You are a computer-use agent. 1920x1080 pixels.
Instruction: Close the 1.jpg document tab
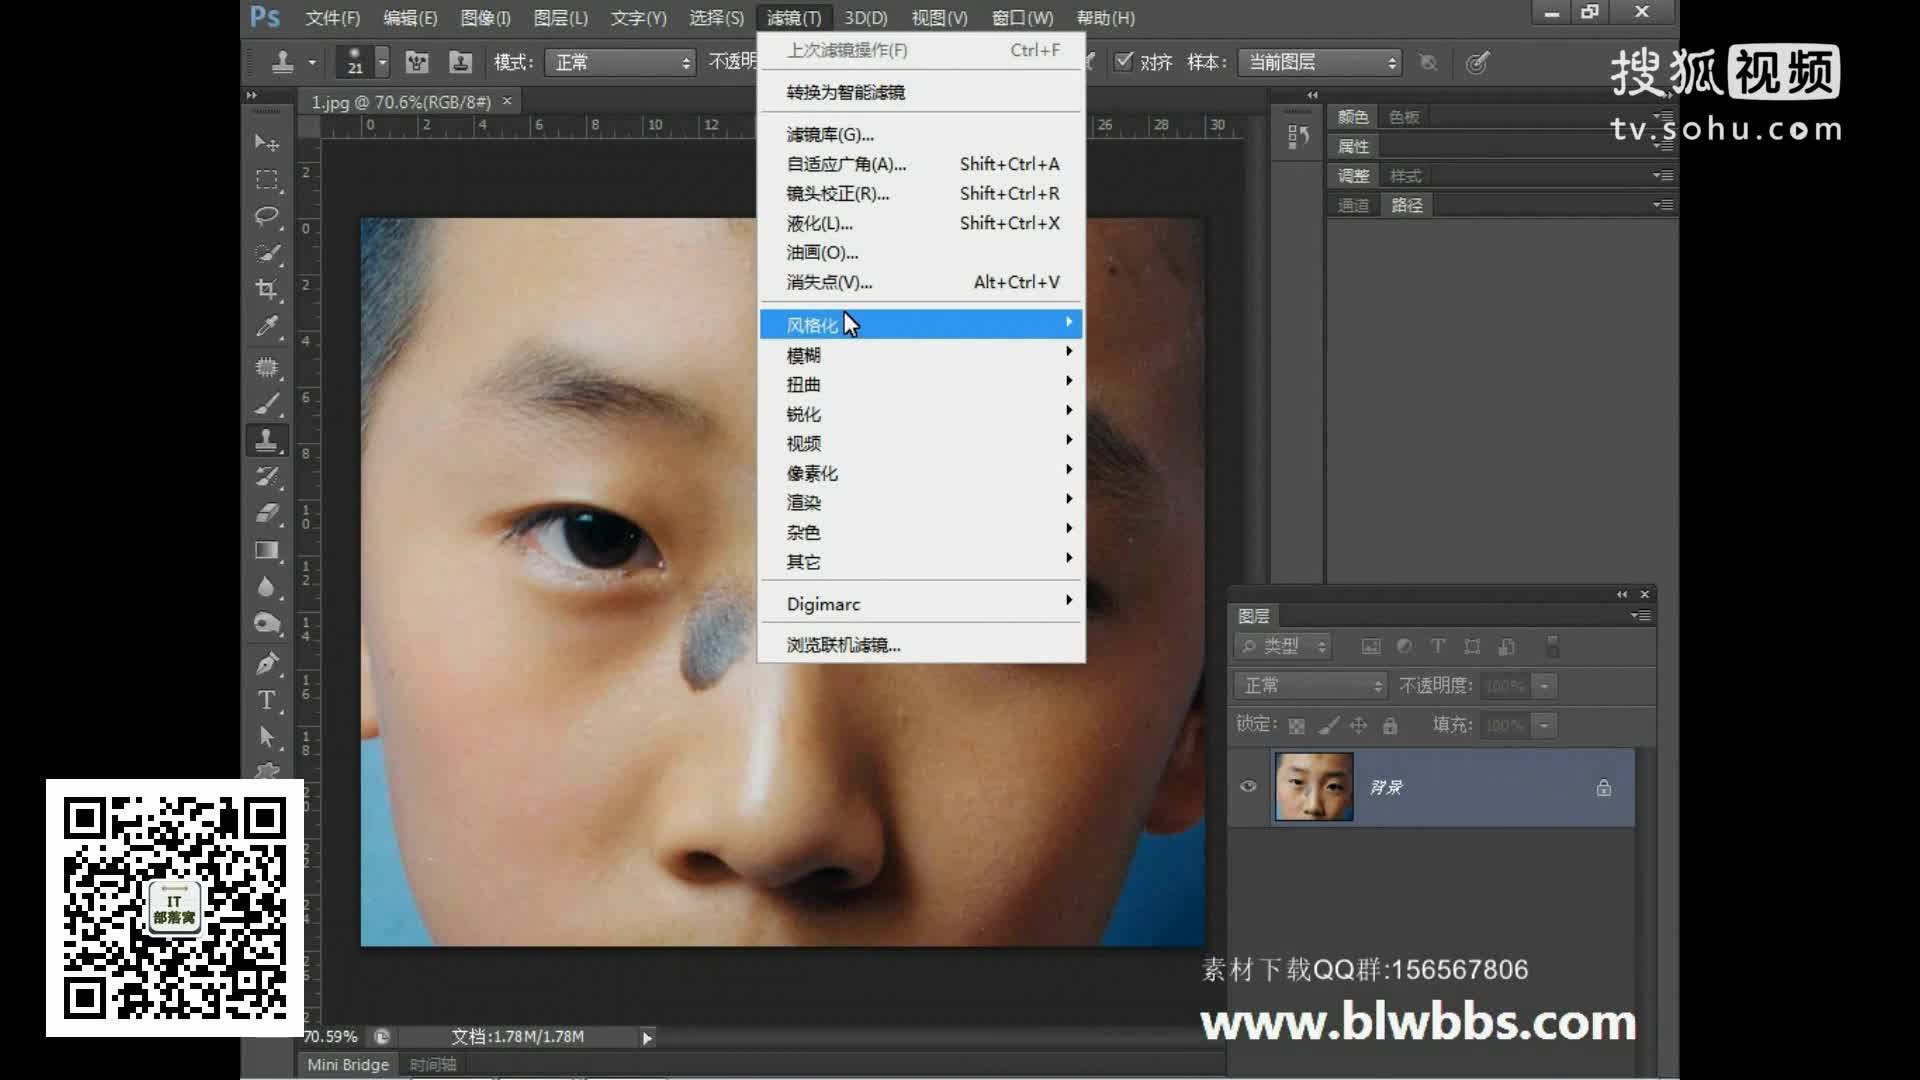[507, 101]
